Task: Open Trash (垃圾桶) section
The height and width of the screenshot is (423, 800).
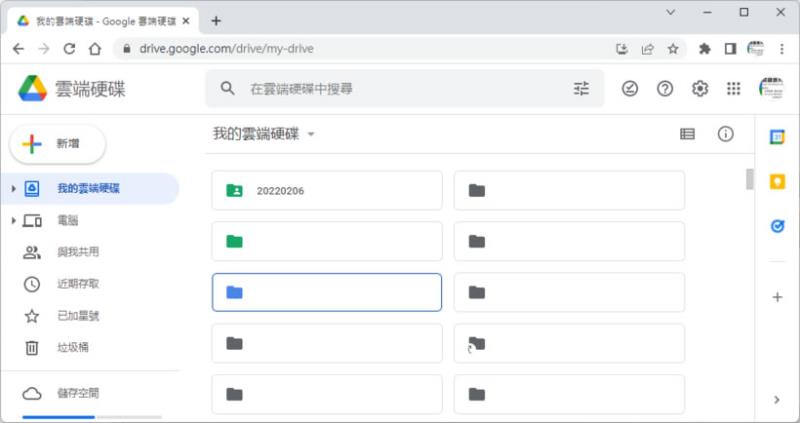Action: click(72, 347)
